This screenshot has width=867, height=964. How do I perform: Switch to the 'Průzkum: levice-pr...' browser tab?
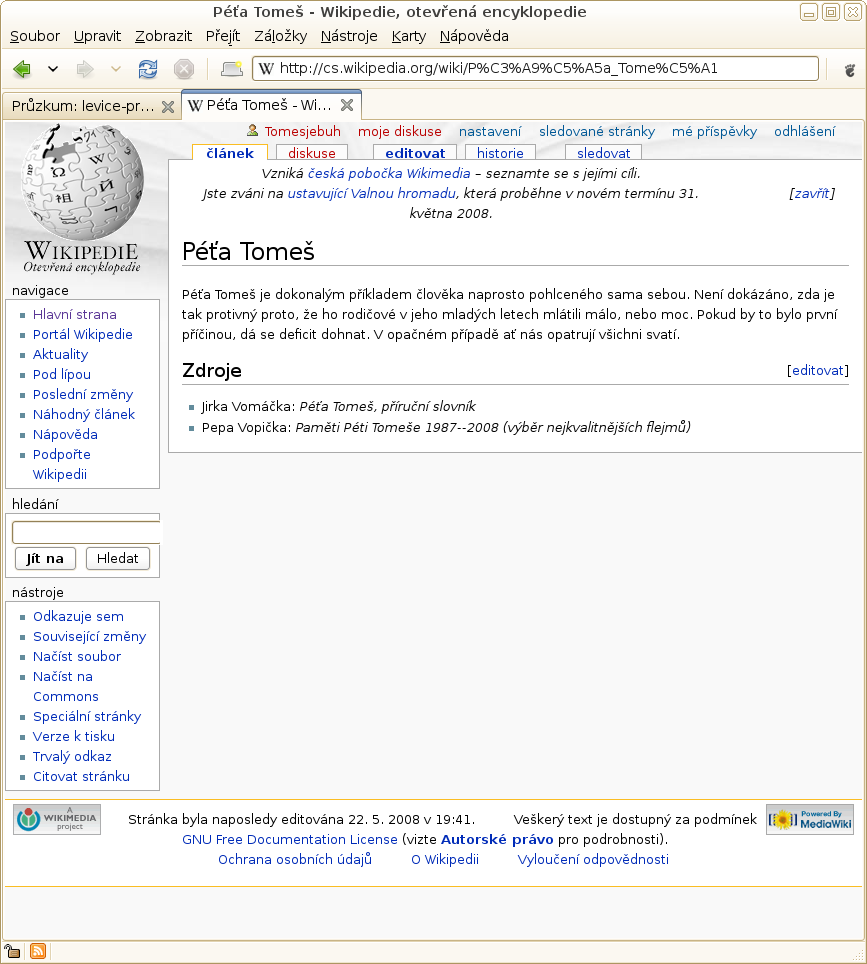[x=92, y=106]
